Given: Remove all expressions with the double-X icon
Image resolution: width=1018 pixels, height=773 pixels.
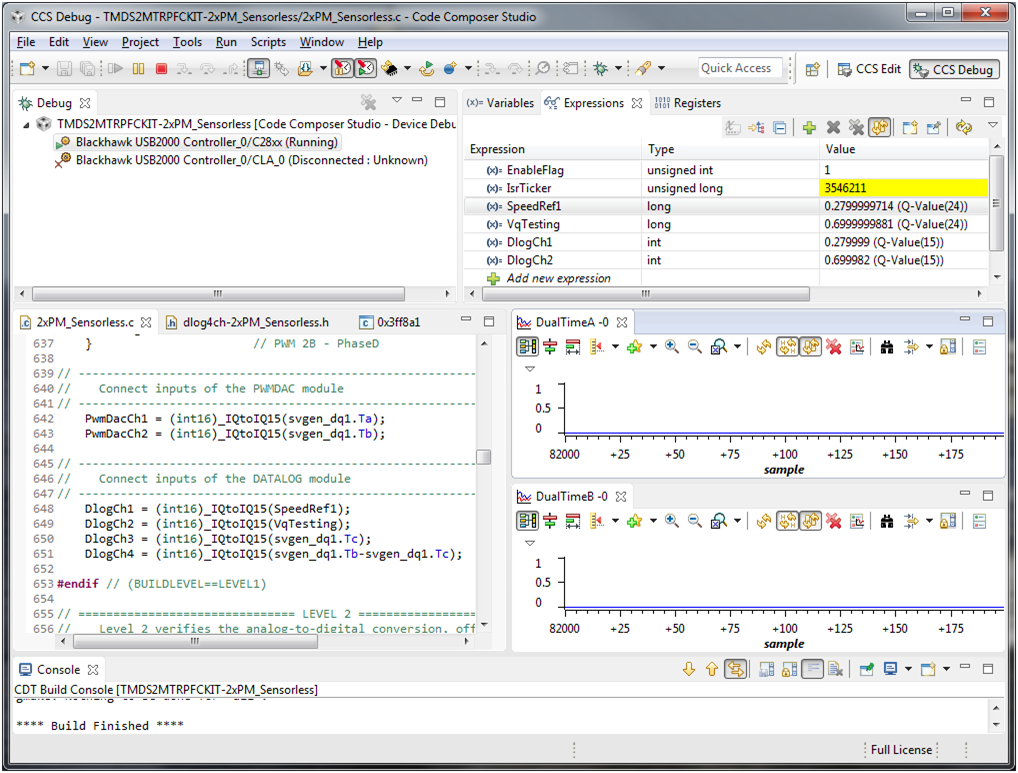Looking at the screenshot, I should pyautogui.click(x=856, y=128).
